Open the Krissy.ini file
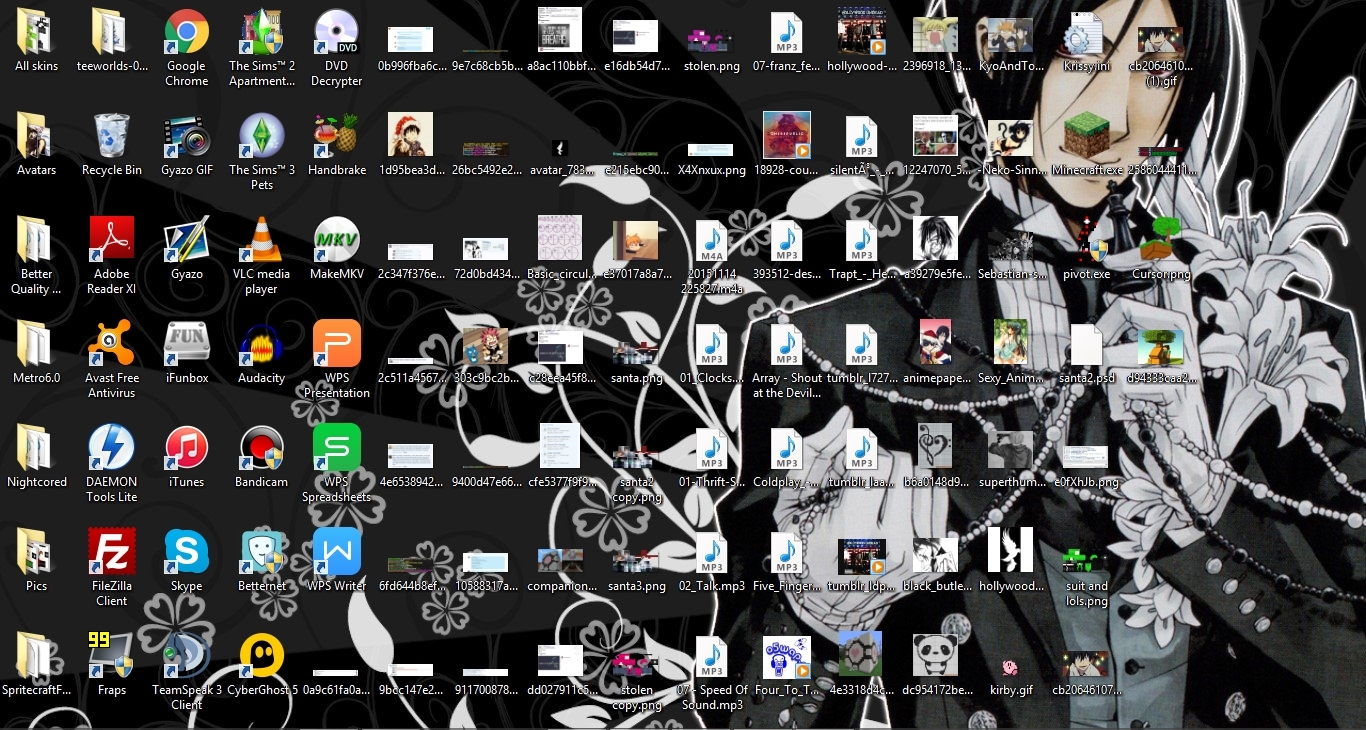 tap(1086, 33)
